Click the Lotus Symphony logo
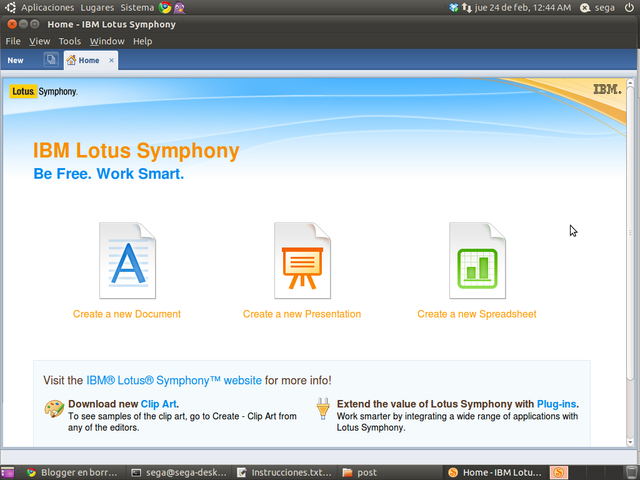Image resolution: width=640 pixels, height=480 pixels. pos(44,91)
